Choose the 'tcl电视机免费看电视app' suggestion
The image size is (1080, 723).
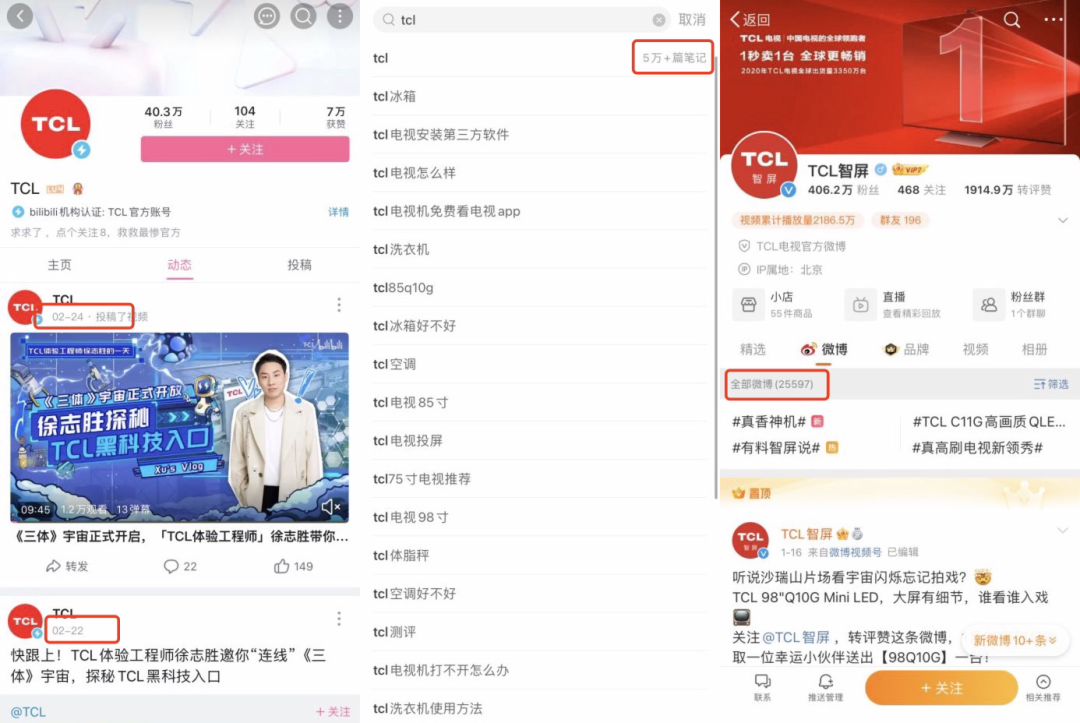pyautogui.click(x=542, y=211)
